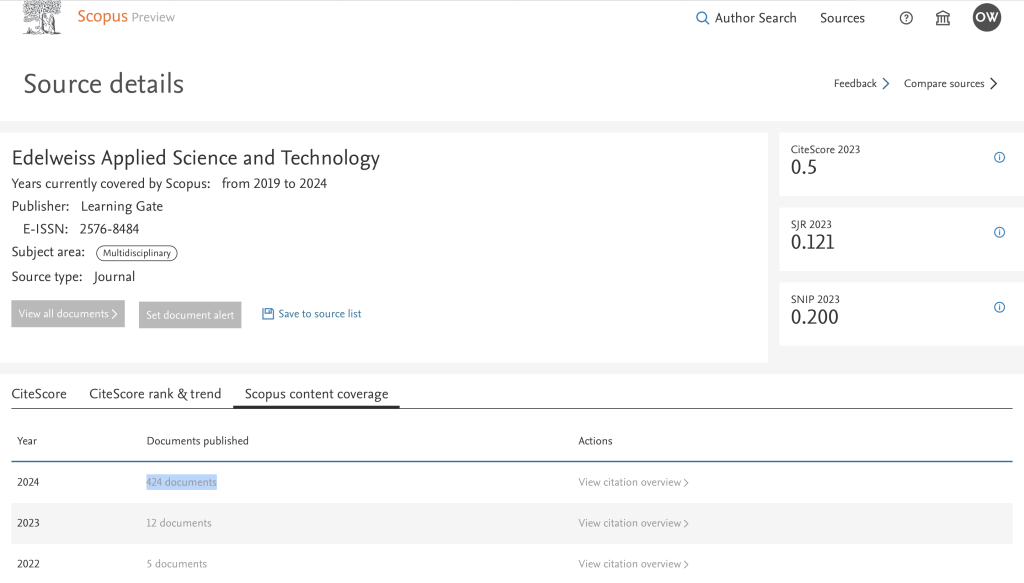
Task: Click the Set document alert button
Action: 190,315
